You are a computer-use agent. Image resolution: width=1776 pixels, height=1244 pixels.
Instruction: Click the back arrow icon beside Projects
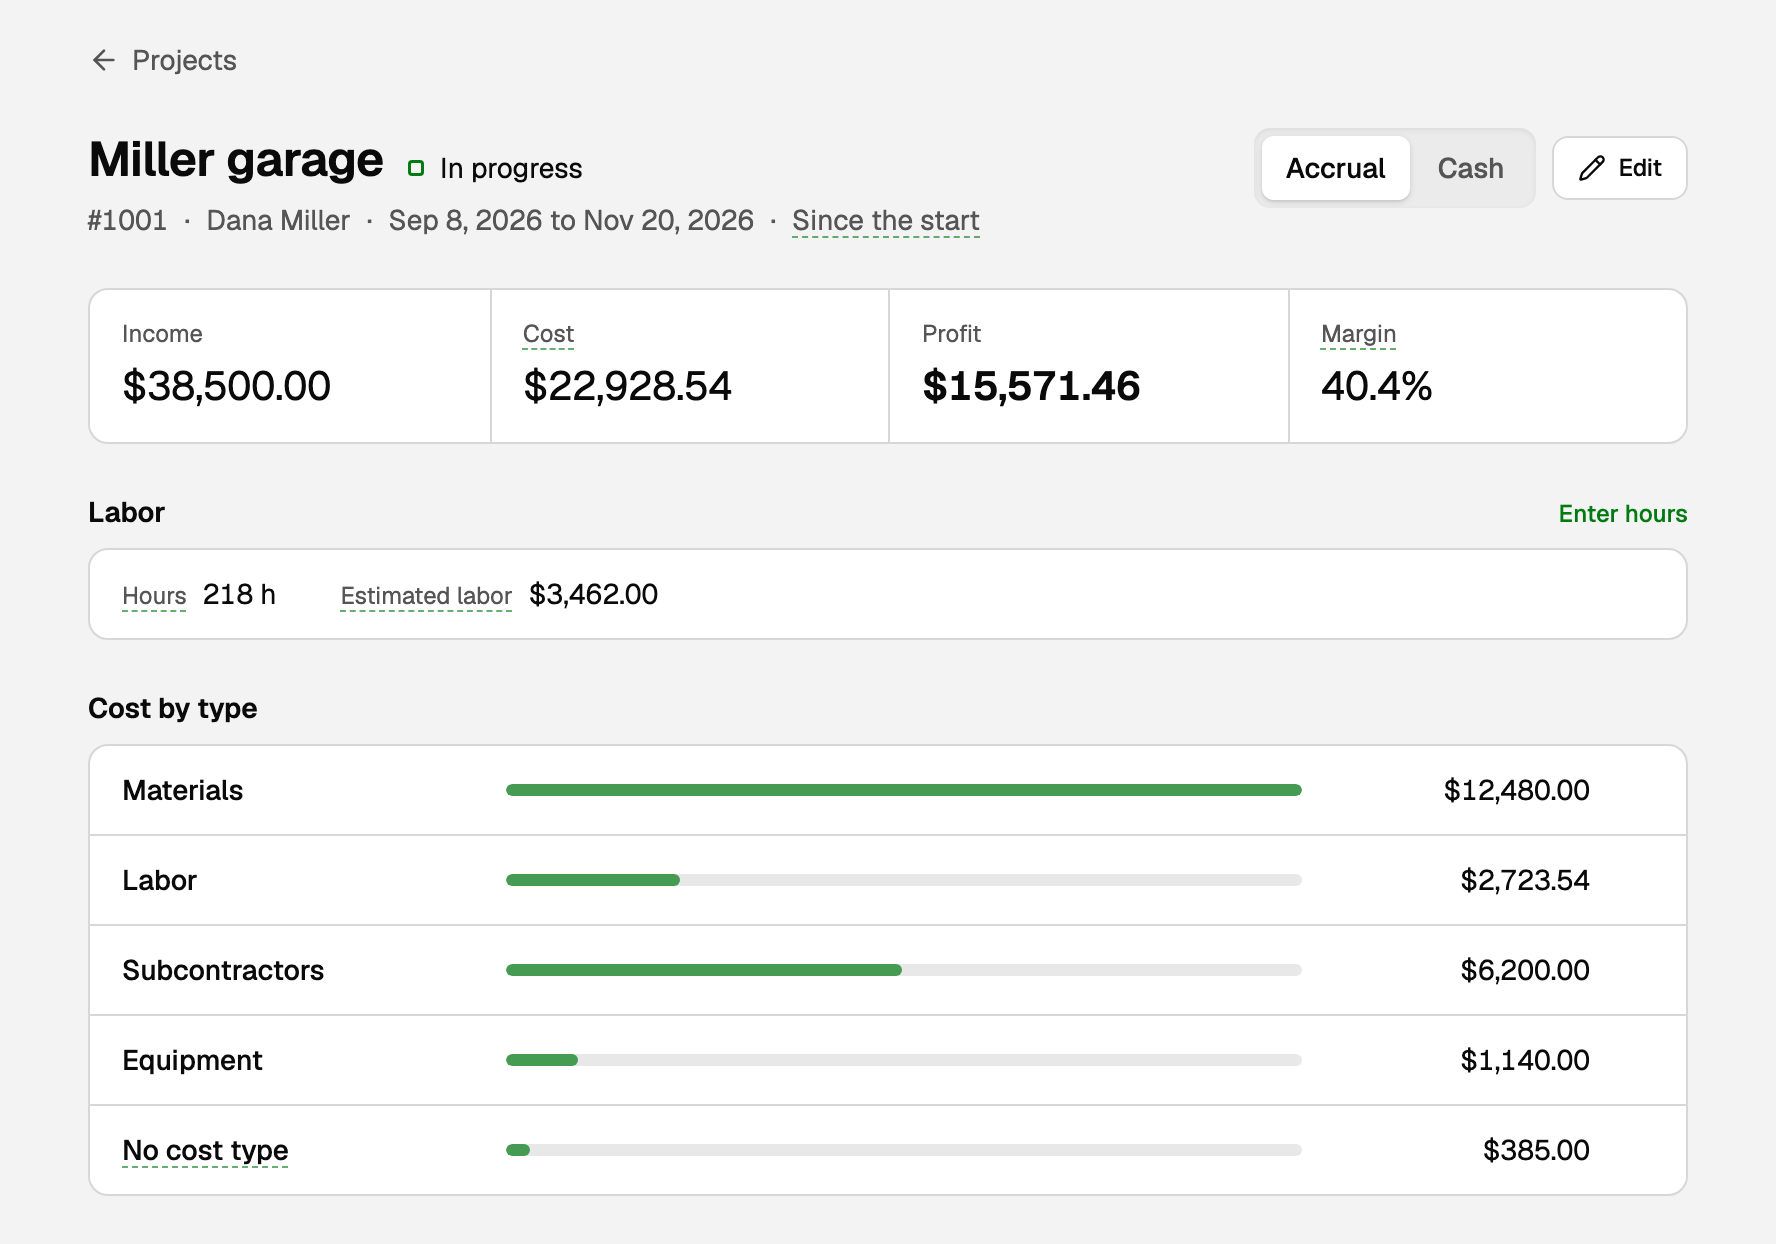[x=103, y=60]
